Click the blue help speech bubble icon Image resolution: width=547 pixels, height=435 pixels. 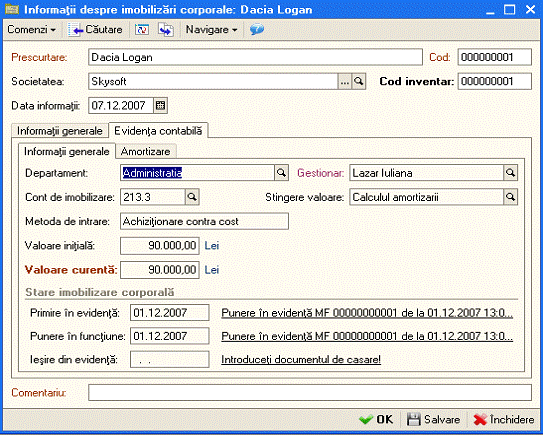[x=257, y=30]
